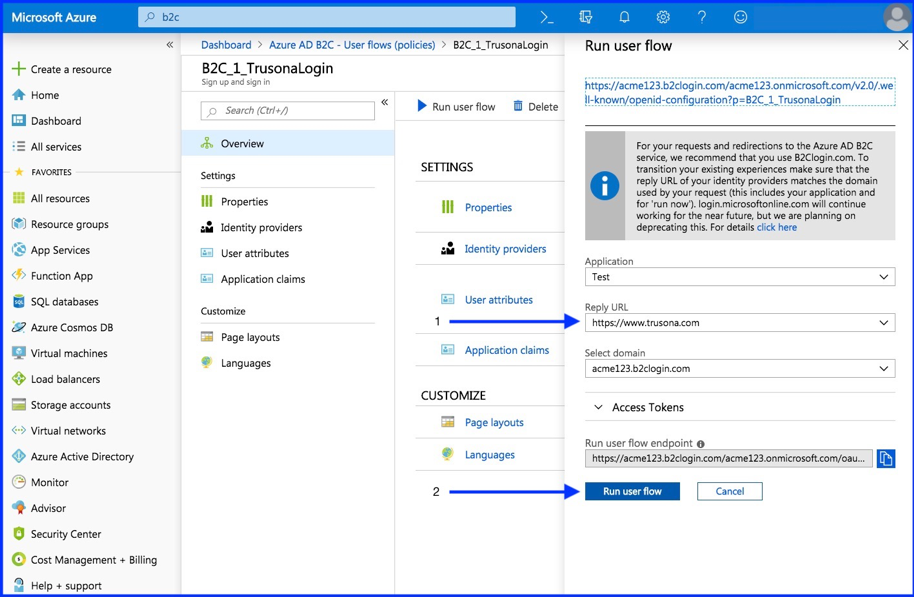Screen dimensions: 914x597
Task: Copy the run user flow endpoint
Action: (x=885, y=458)
